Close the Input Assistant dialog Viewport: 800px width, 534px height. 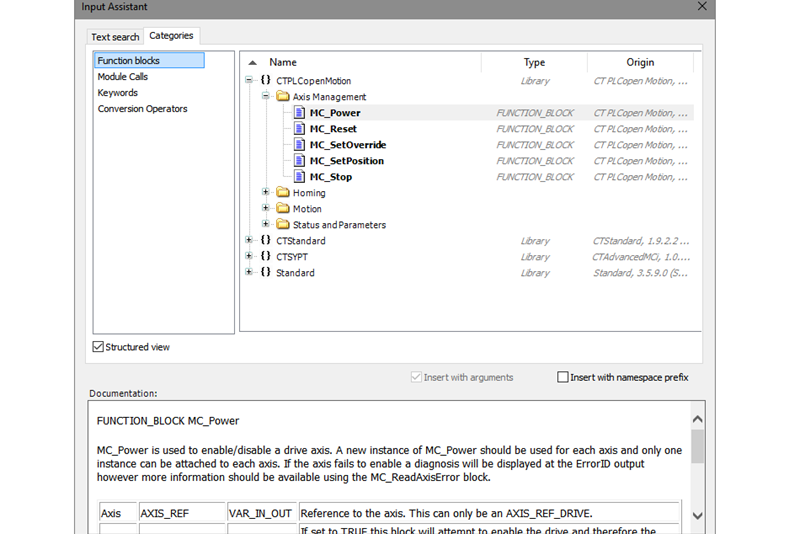702,6
